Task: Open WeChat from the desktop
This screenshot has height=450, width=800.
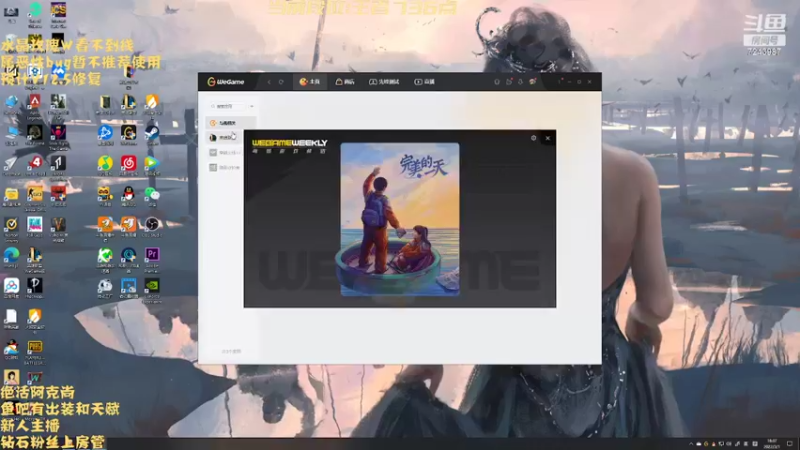Action: coord(152,196)
